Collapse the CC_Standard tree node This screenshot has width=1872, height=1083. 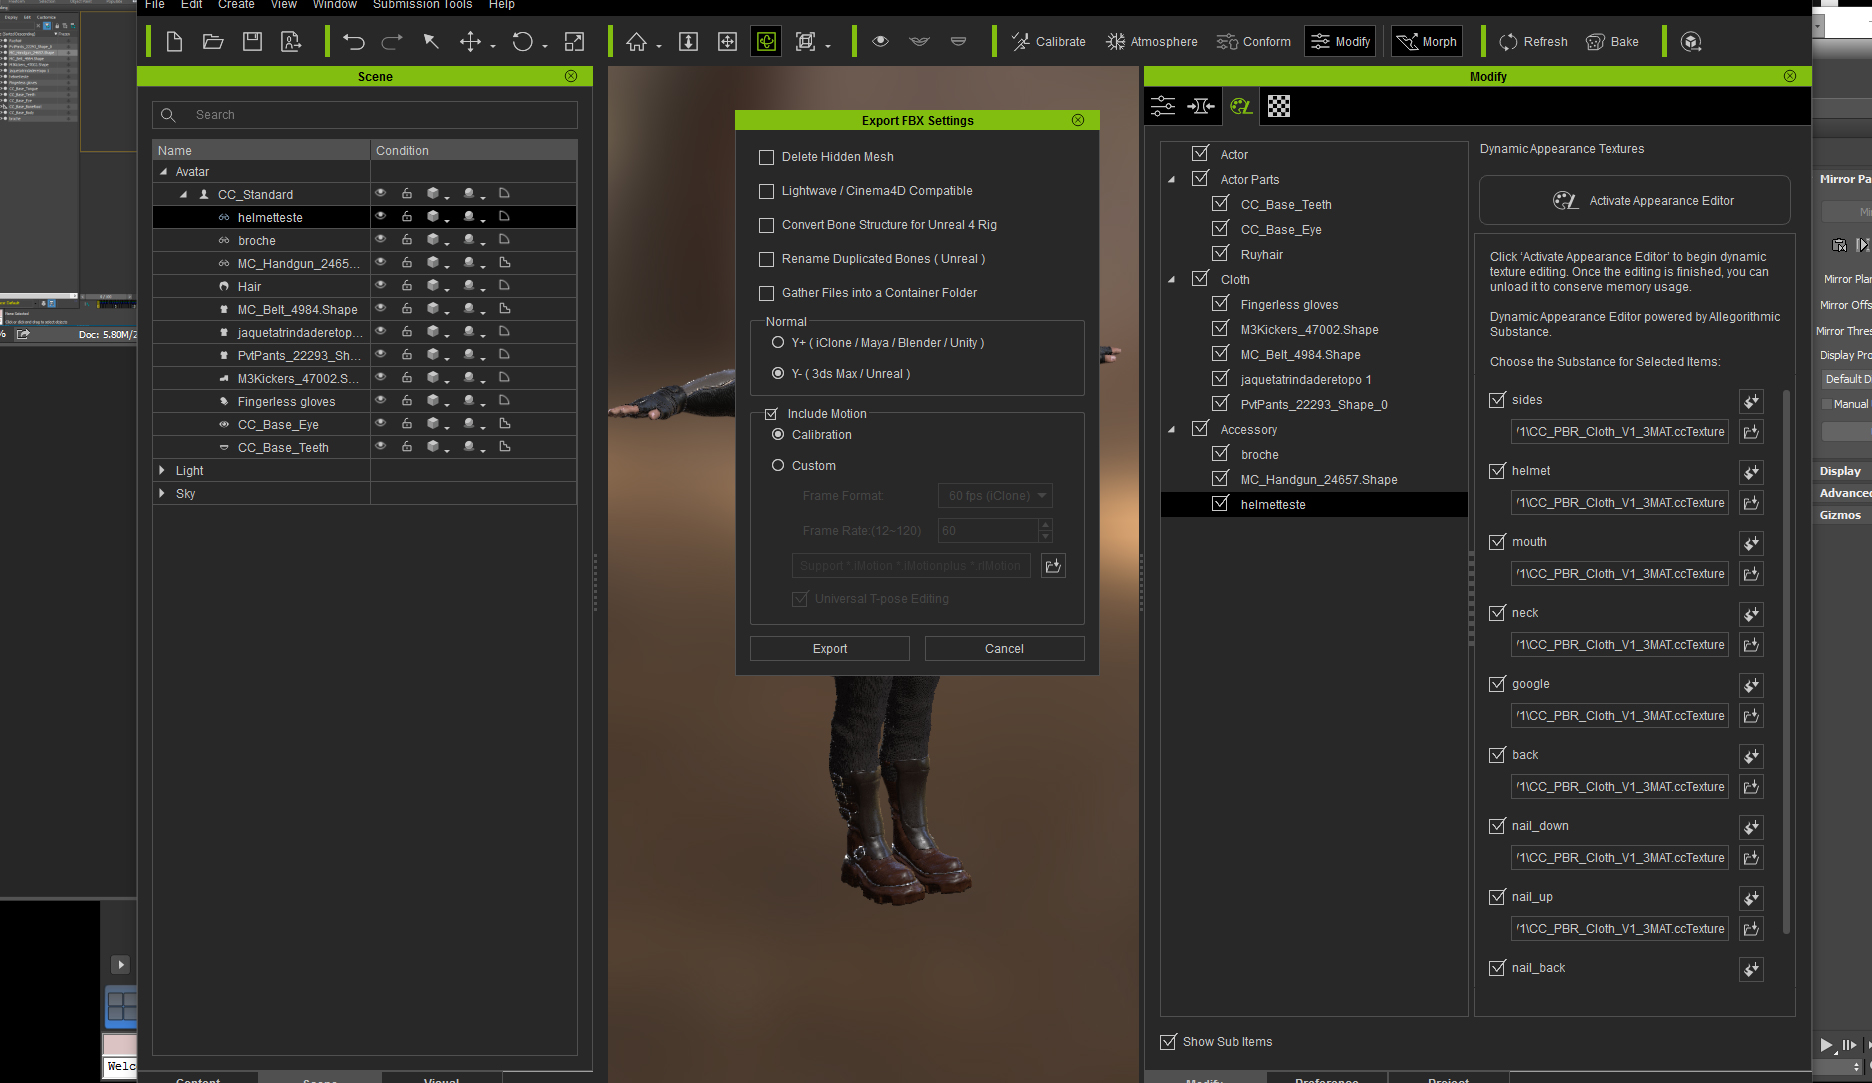[184, 195]
